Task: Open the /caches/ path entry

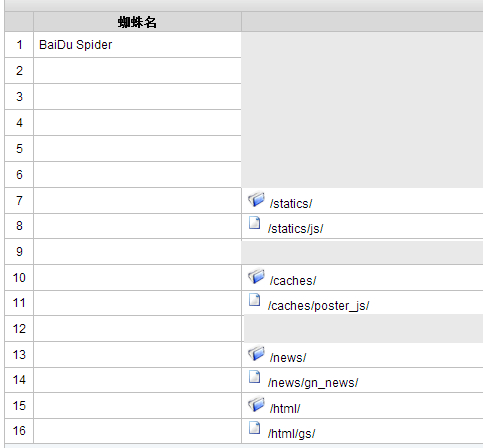Action: point(293,281)
